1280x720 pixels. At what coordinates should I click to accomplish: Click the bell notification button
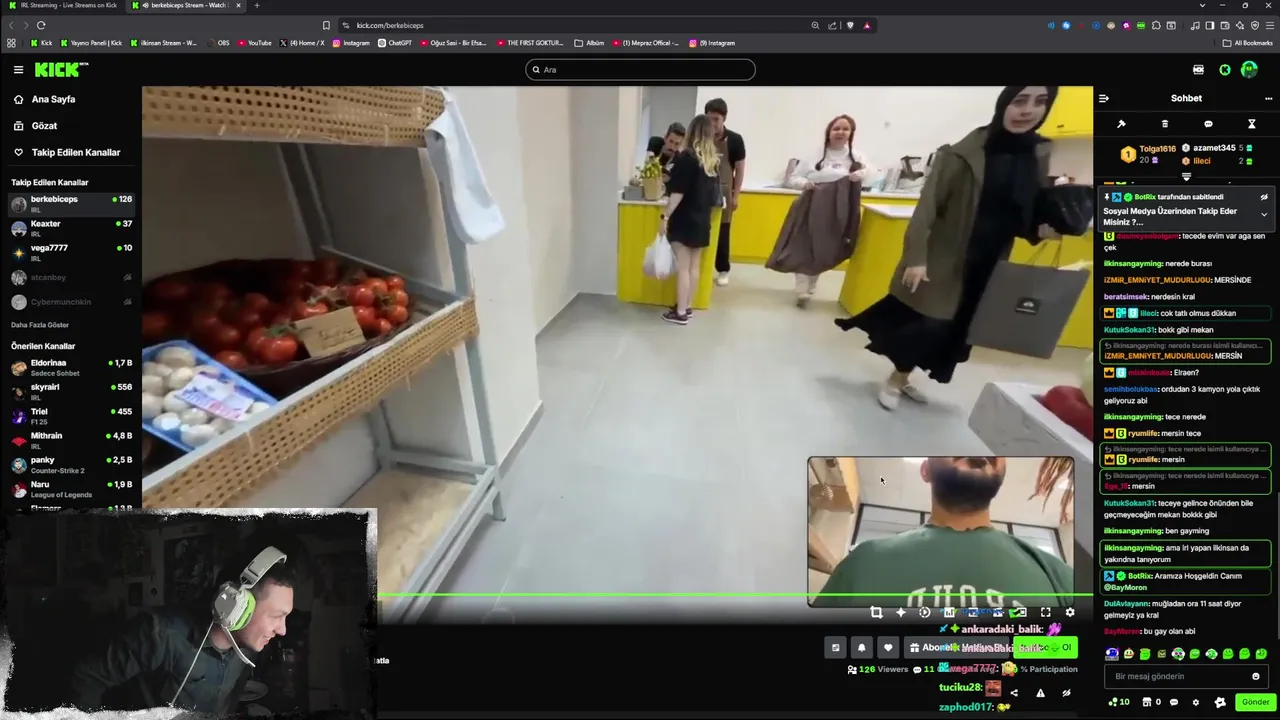tap(861, 647)
